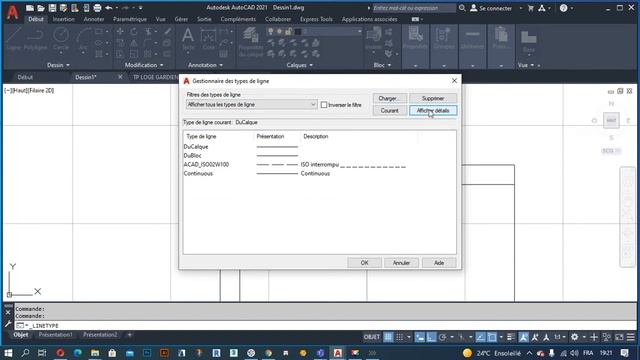Click the search magnifier in title bar
This screenshot has height=360, width=640.
point(462,8)
